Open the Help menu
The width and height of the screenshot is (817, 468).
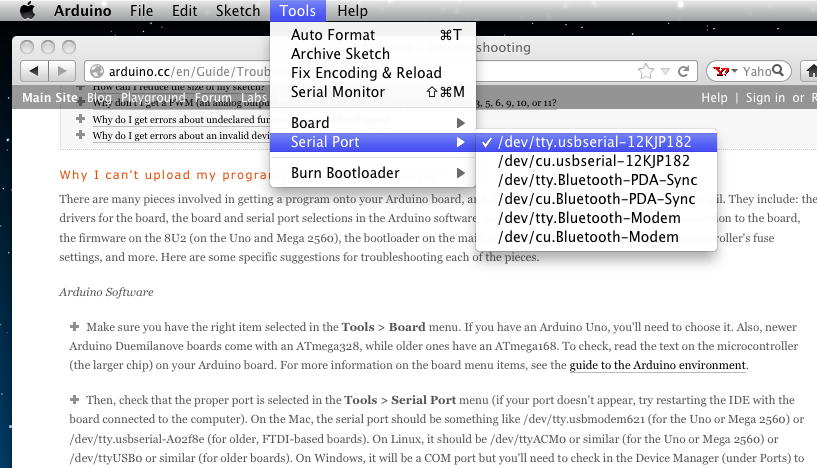tap(352, 10)
